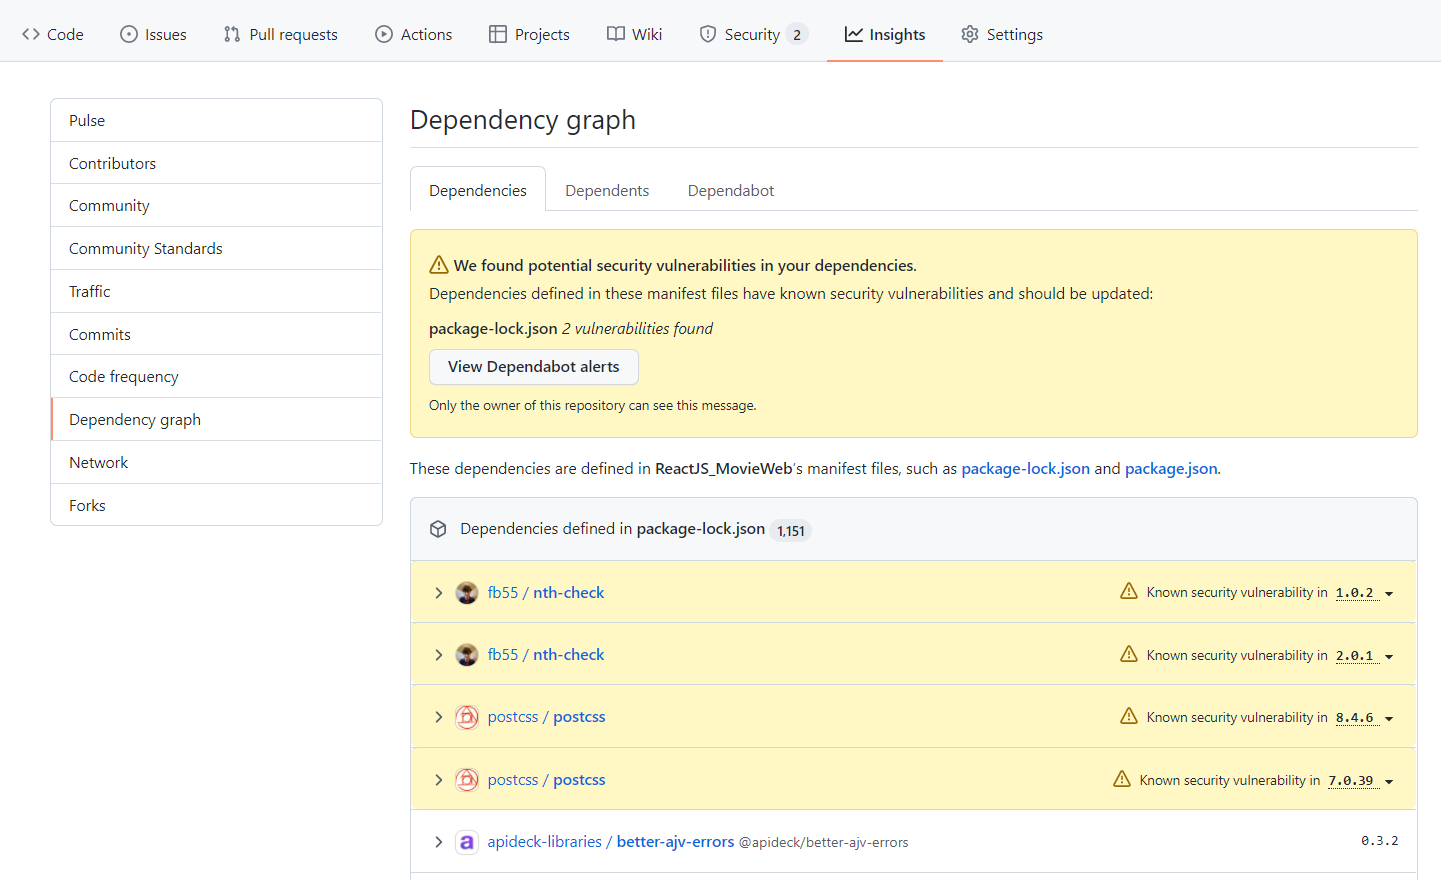Click postcss logo in the 8.4.6 row

[467, 717]
